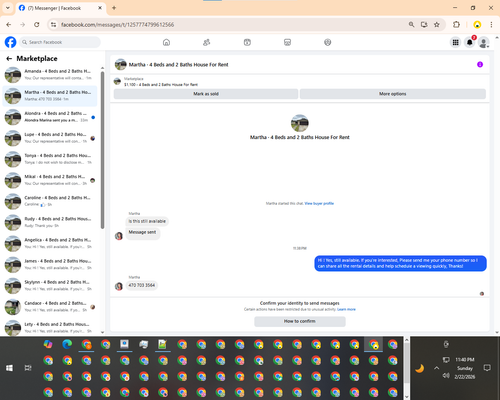
Task: Click the Facebook logo
Action: tap(10, 42)
